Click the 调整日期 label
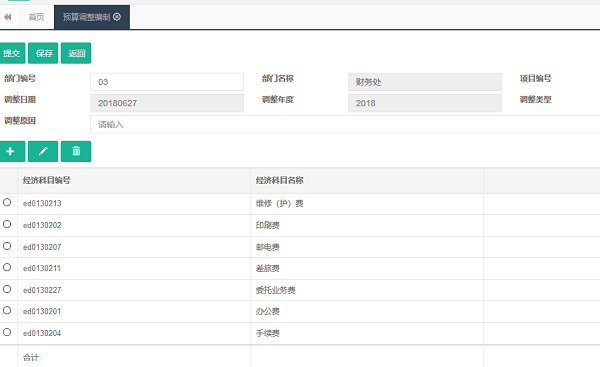This screenshot has height=367, width=600. (20, 99)
